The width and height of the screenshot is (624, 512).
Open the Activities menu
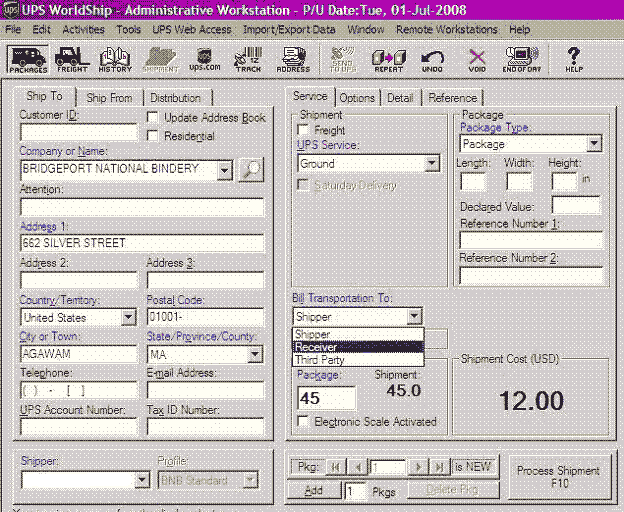[83, 29]
